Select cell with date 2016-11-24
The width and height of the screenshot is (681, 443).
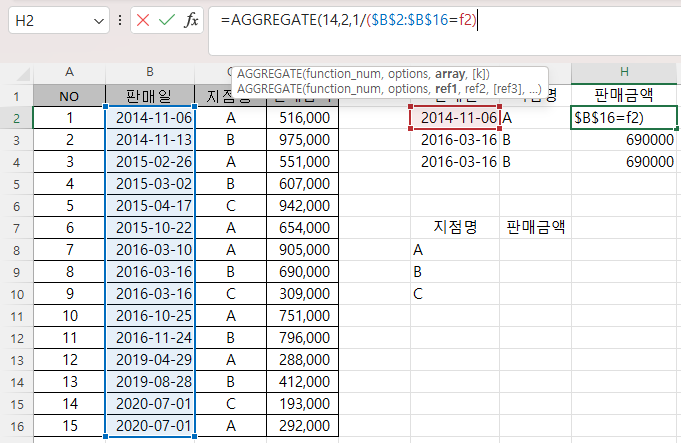(x=150, y=338)
